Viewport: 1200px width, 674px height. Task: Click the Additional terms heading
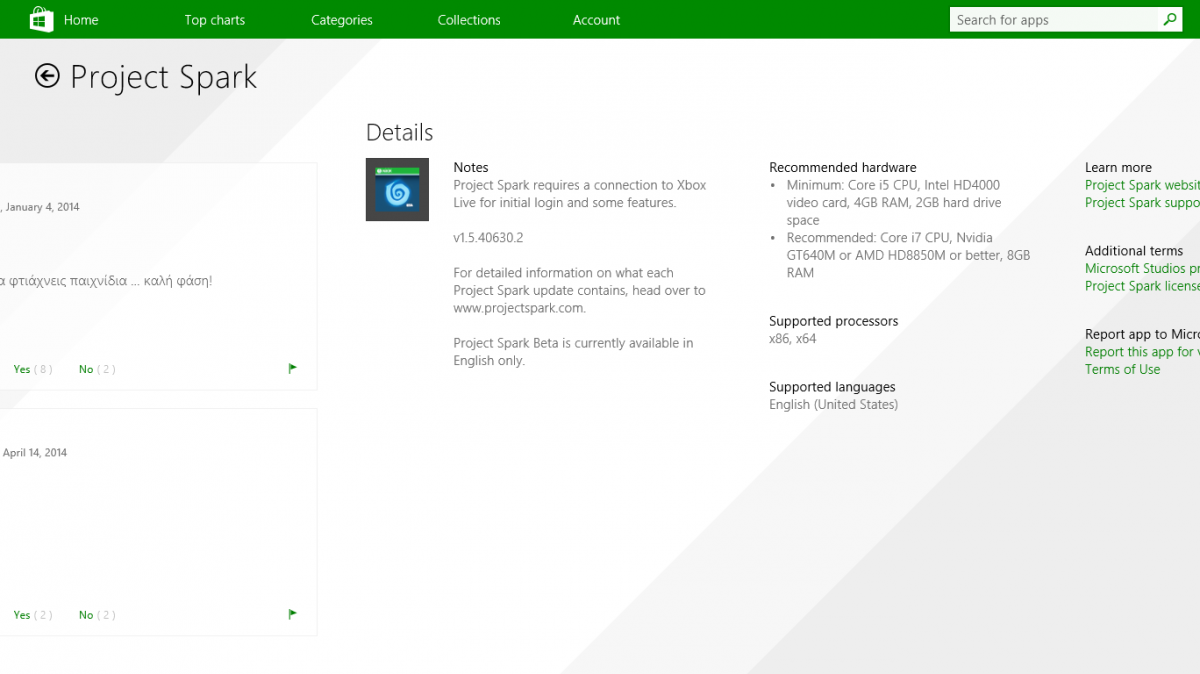pyautogui.click(x=1134, y=251)
